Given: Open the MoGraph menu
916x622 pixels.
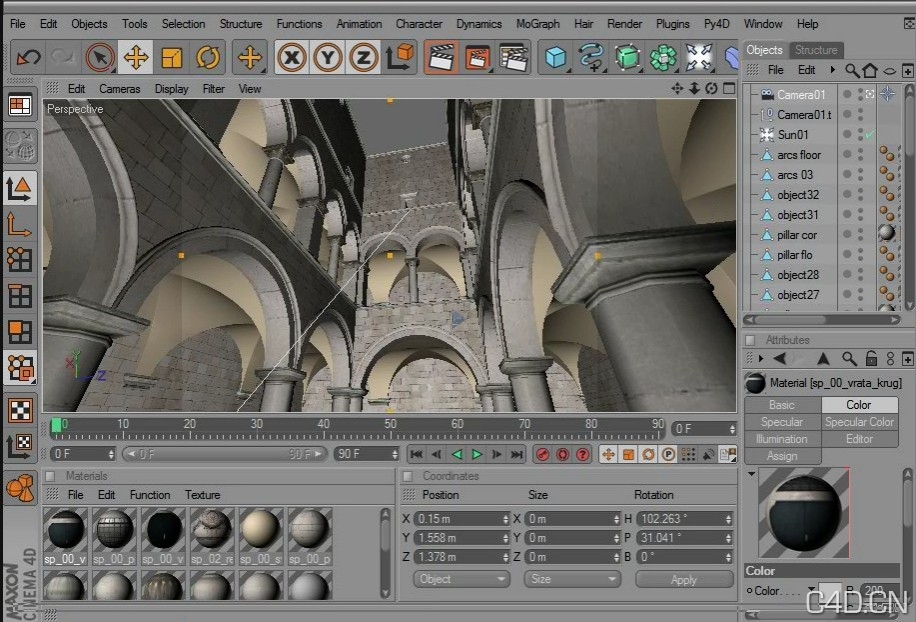Looking at the screenshot, I should 537,24.
